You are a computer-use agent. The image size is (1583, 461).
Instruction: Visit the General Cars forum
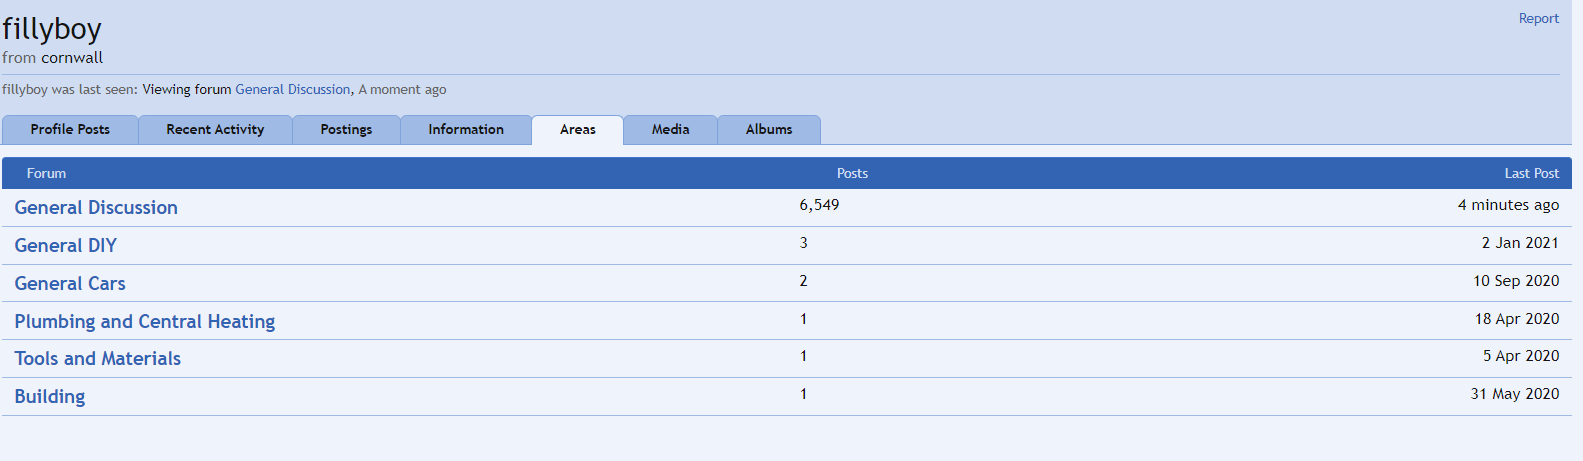[x=70, y=284]
